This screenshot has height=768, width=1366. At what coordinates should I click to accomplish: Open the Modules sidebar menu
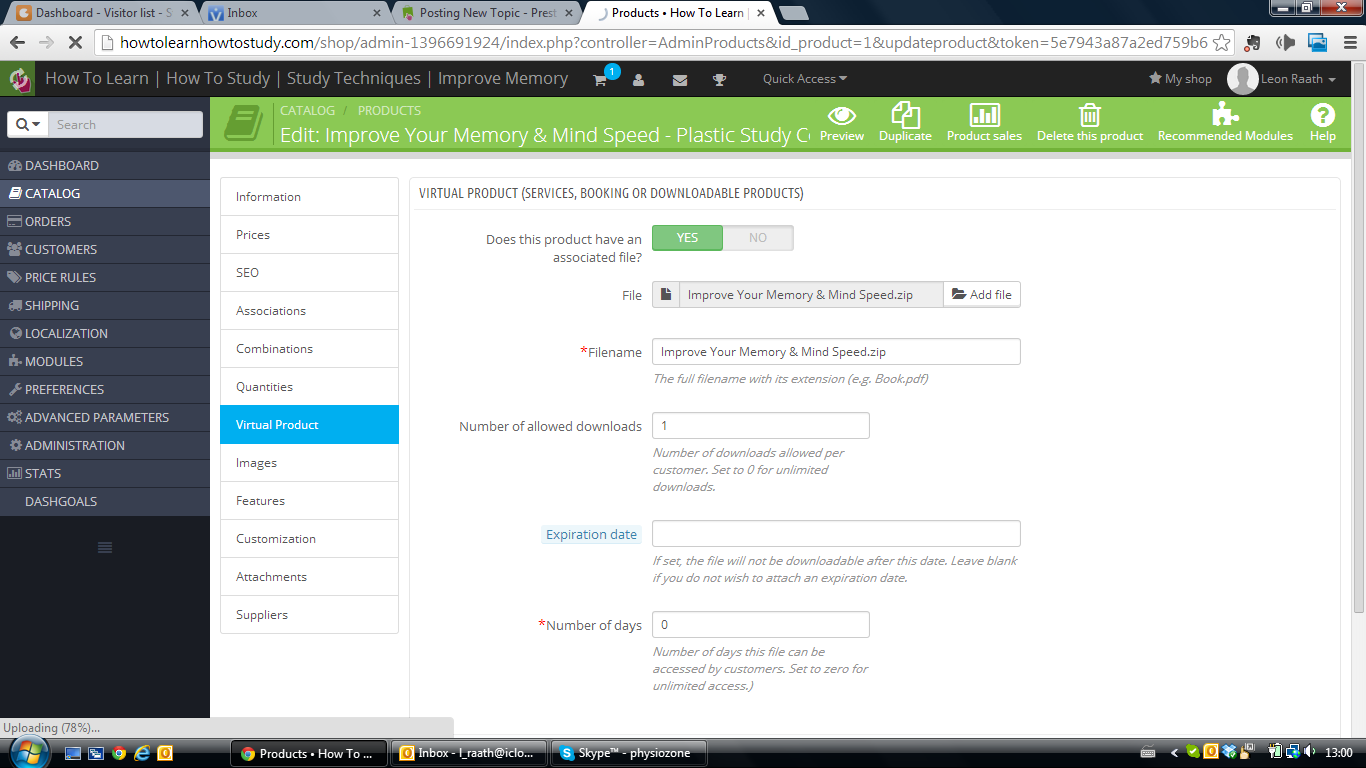point(105,361)
